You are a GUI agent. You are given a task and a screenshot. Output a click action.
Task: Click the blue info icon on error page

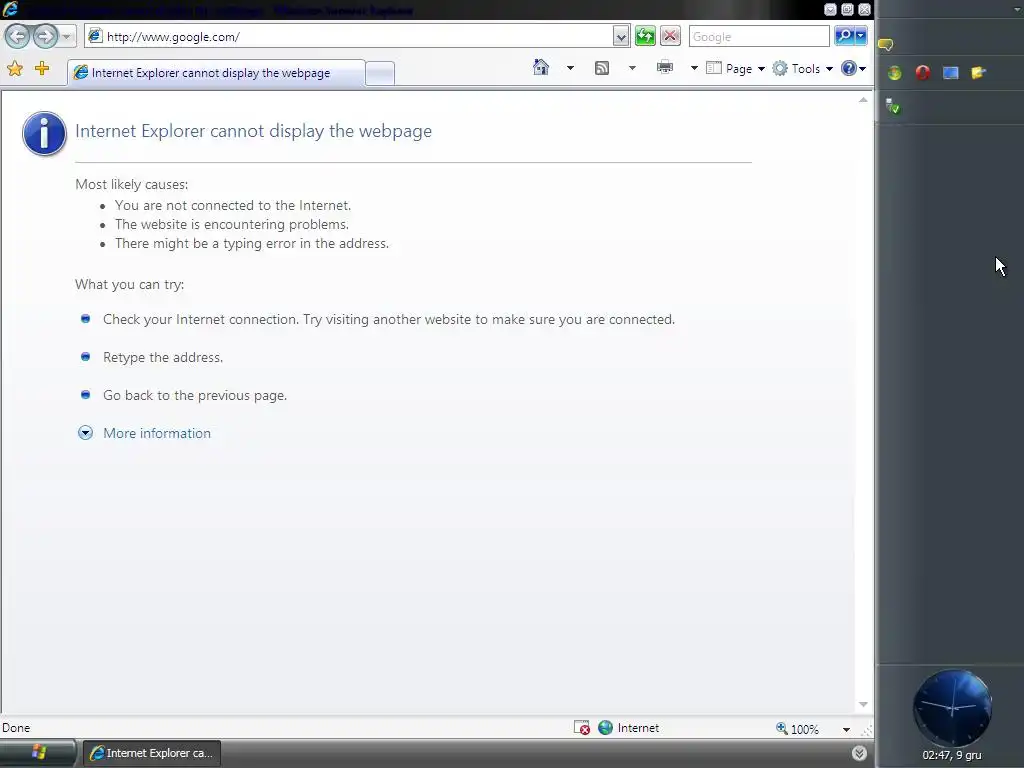[44, 133]
